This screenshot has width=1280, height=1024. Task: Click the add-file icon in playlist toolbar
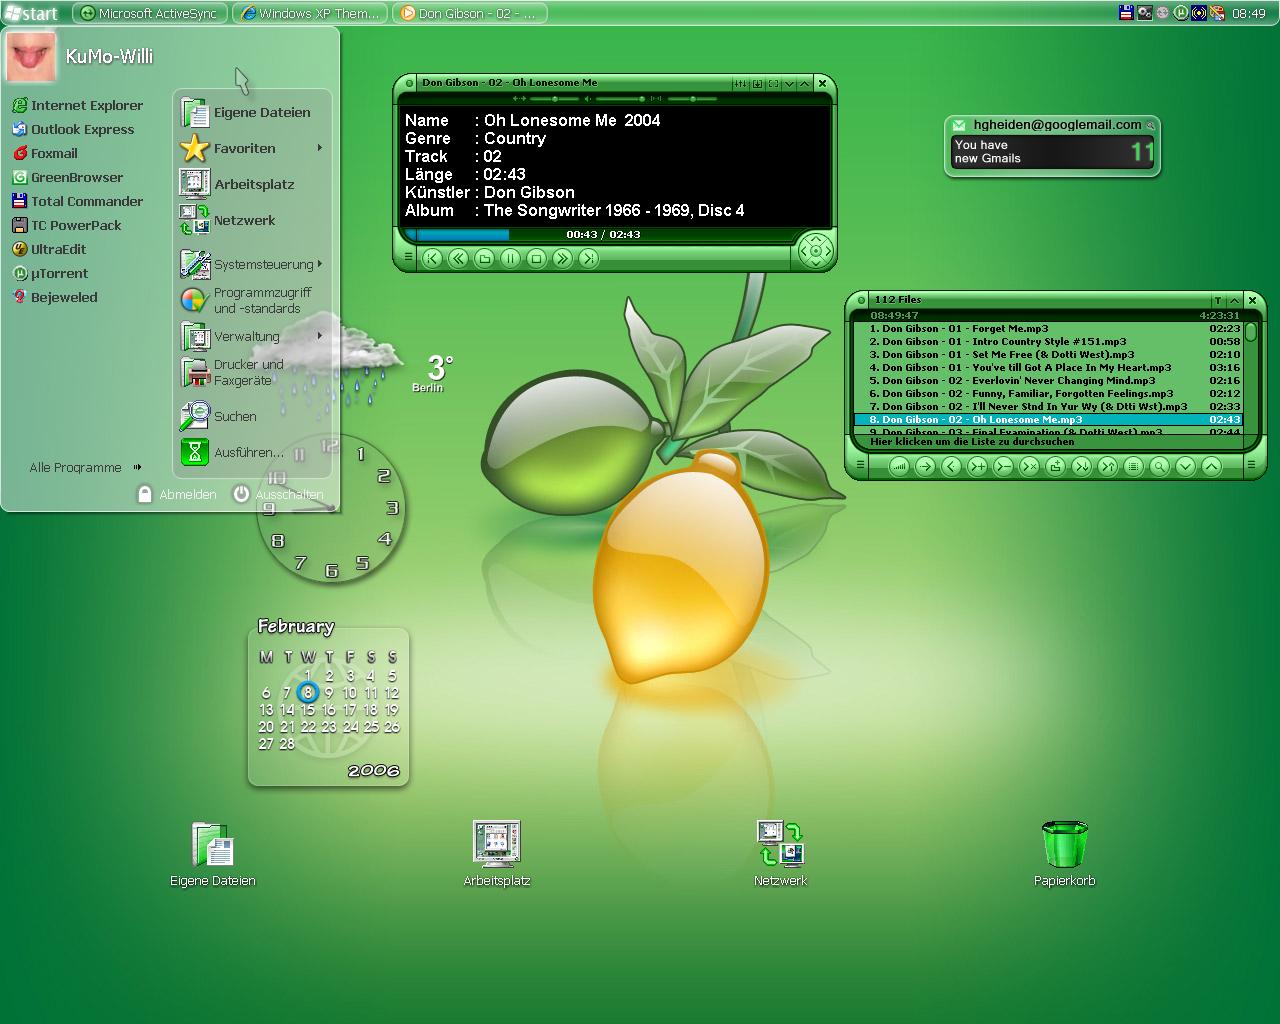(977, 466)
